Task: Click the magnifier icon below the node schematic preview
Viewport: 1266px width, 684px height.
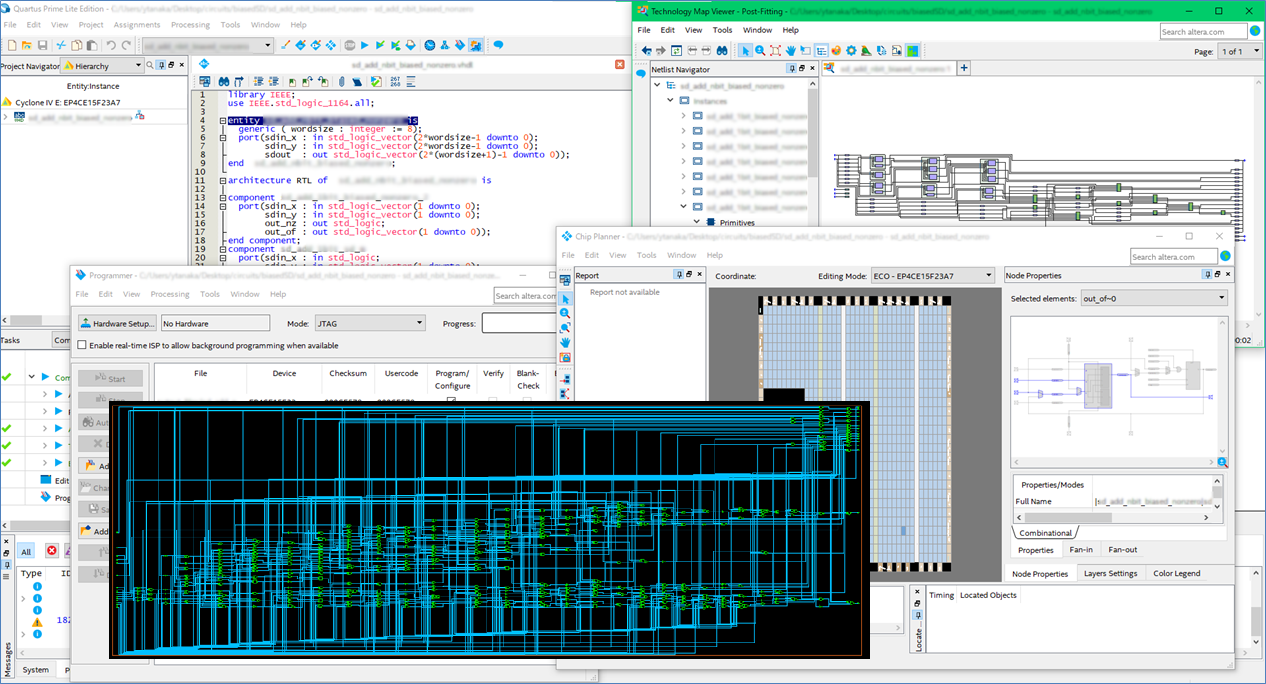Action: coord(1222,462)
